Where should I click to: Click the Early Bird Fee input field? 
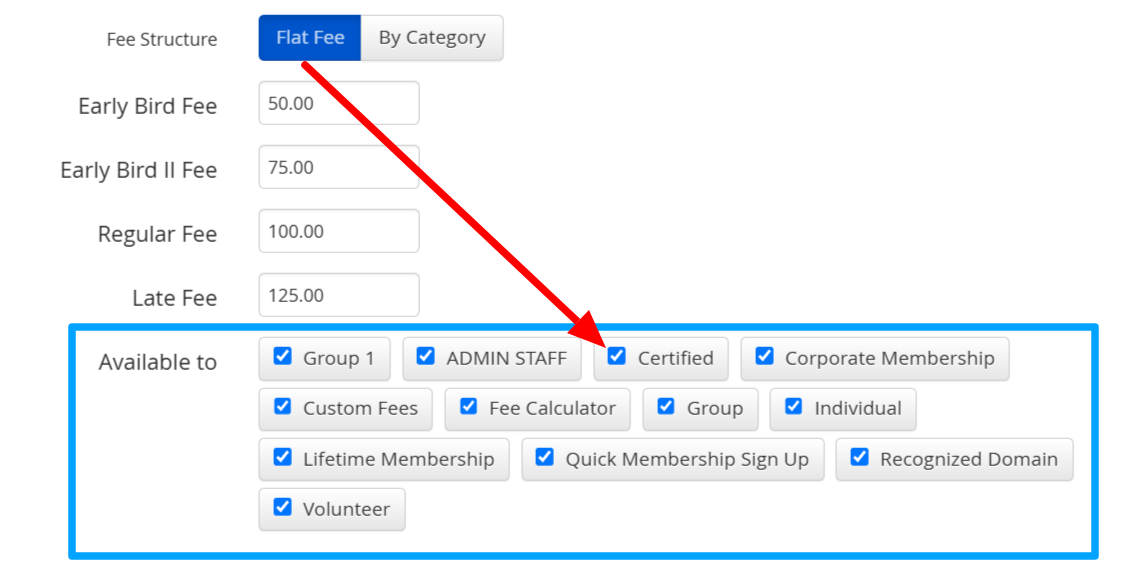[x=338, y=103]
